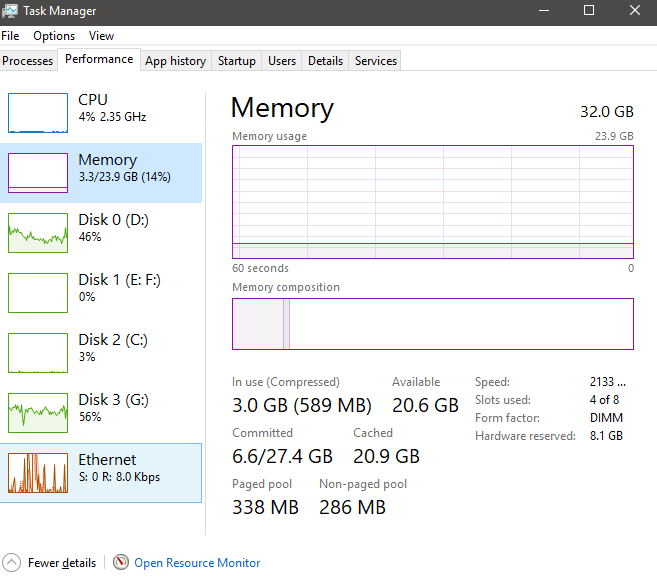Click the Paged pool 338 MB value
The height and width of the screenshot is (578, 657).
pyautogui.click(x=265, y=507)
